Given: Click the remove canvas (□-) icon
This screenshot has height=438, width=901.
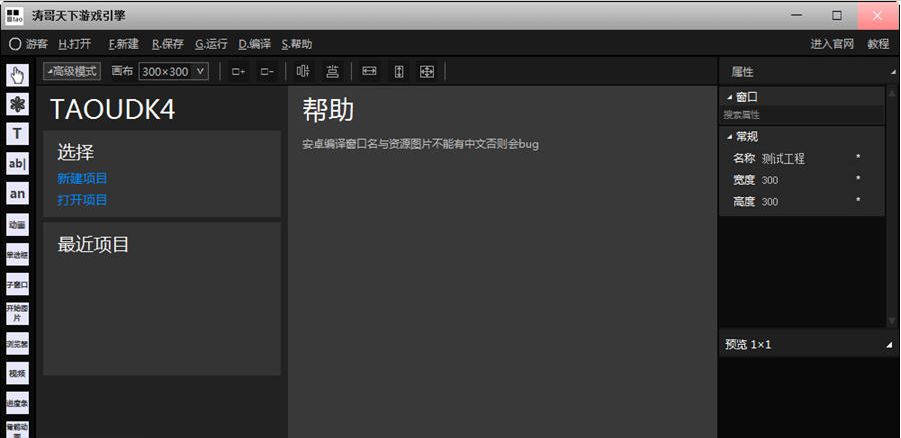Looking at the screenshot, I should pyautogui.click(x=267, y=72).
